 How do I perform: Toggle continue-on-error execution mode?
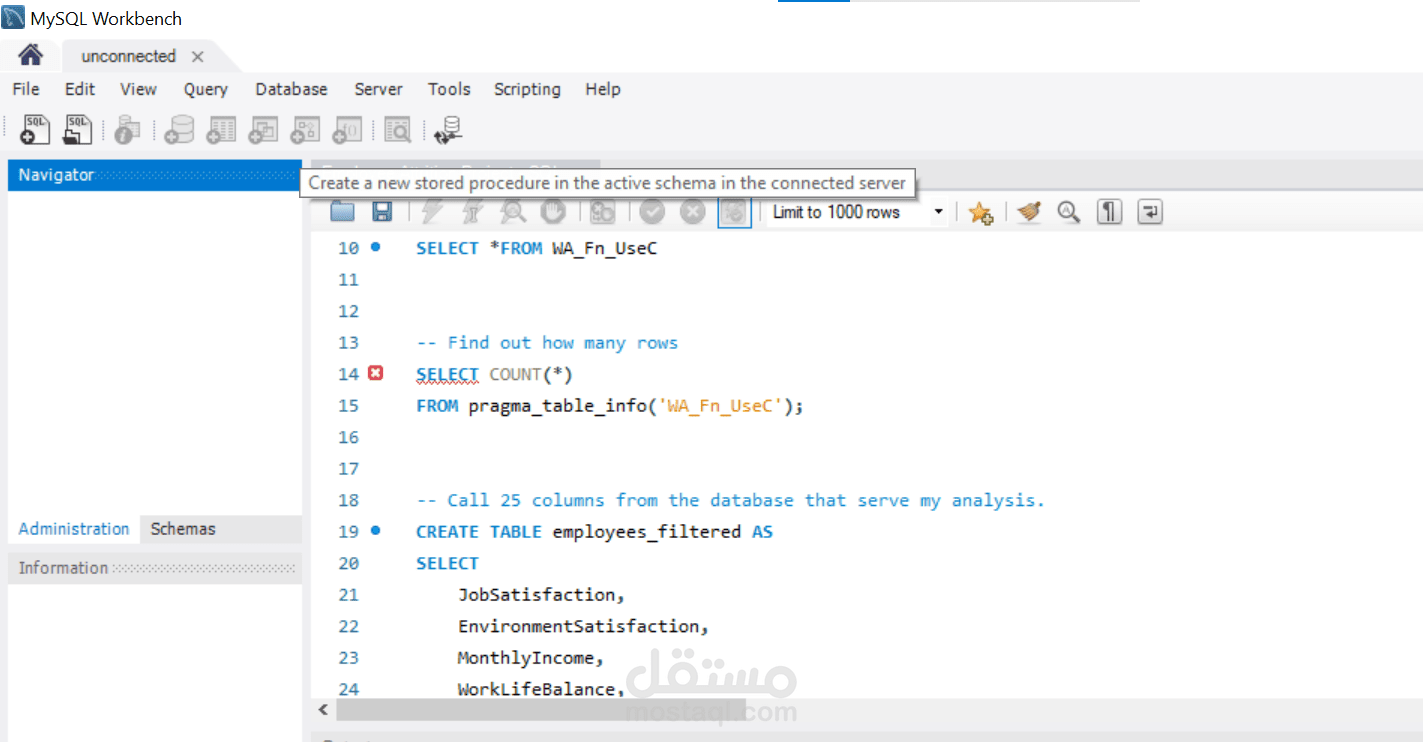pos(602,211)
